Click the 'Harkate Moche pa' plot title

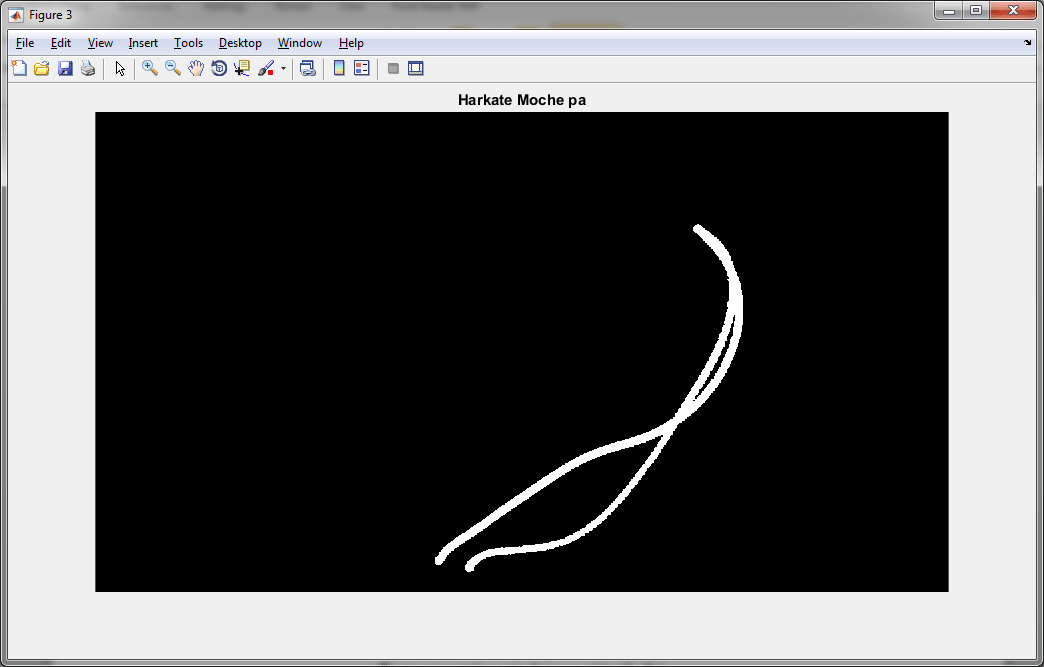click(x=522, y=100)
